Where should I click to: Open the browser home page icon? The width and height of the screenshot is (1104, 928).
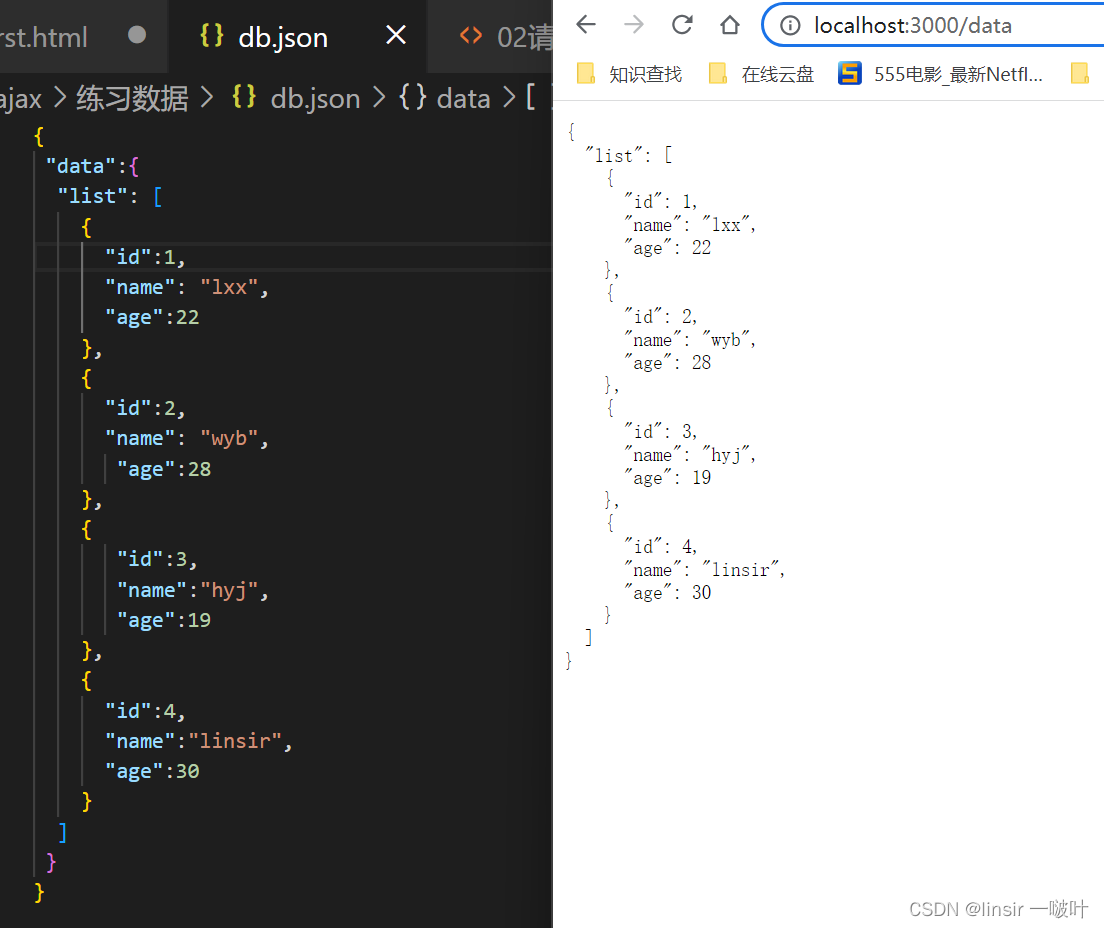tap(730, 25)
